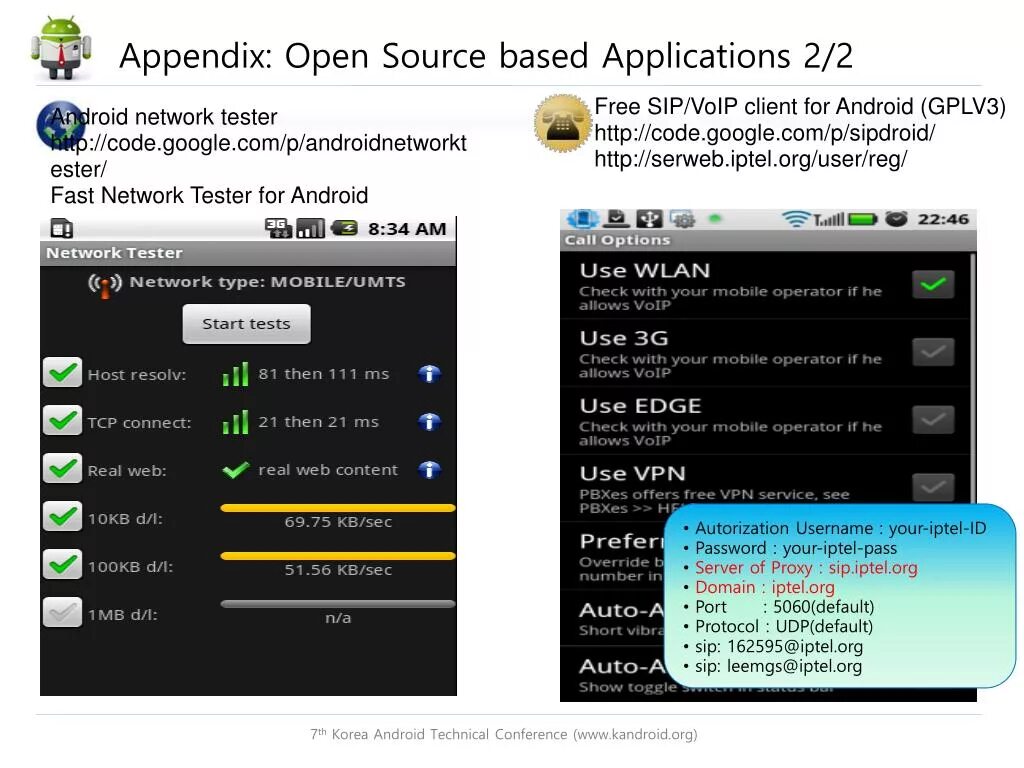Click the 8:34 AM clock in Network Tester
The image size is (1024, 768).
(x=407, y=229)
